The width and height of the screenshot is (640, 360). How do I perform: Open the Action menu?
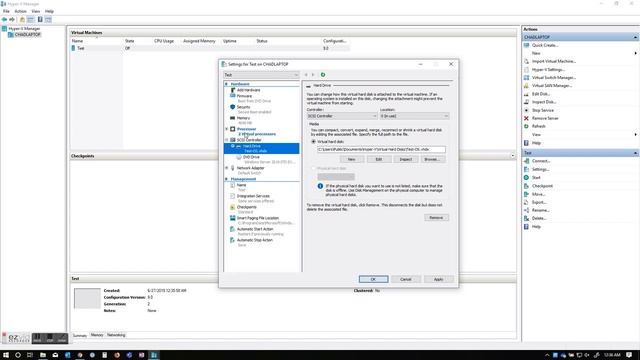click(20, 11)
